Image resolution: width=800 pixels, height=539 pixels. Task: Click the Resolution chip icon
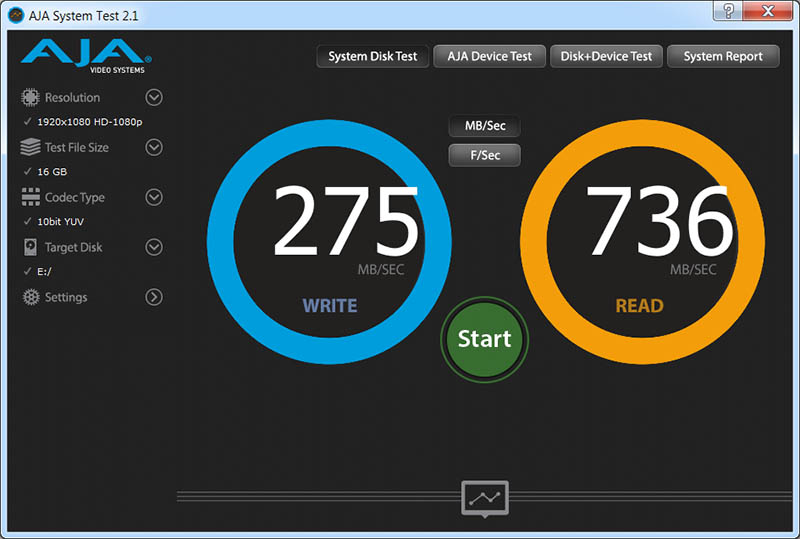(x=30, y=97)
